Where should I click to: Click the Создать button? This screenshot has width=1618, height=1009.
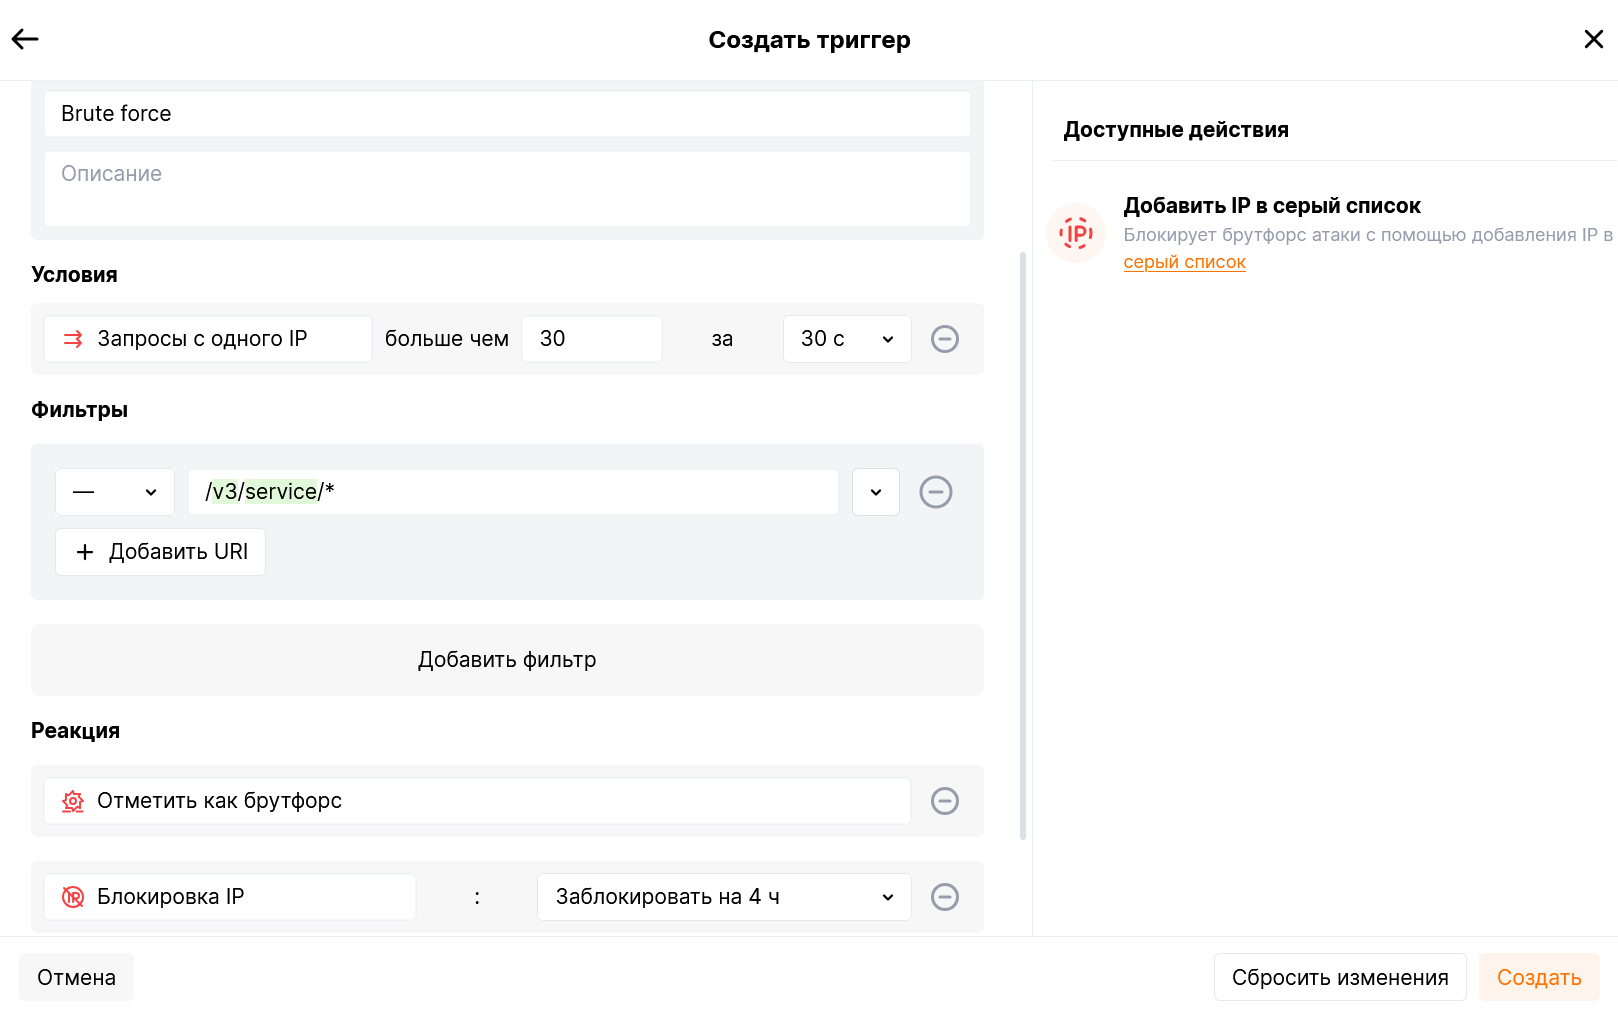pyautogui.click(x=1539, y=977)
